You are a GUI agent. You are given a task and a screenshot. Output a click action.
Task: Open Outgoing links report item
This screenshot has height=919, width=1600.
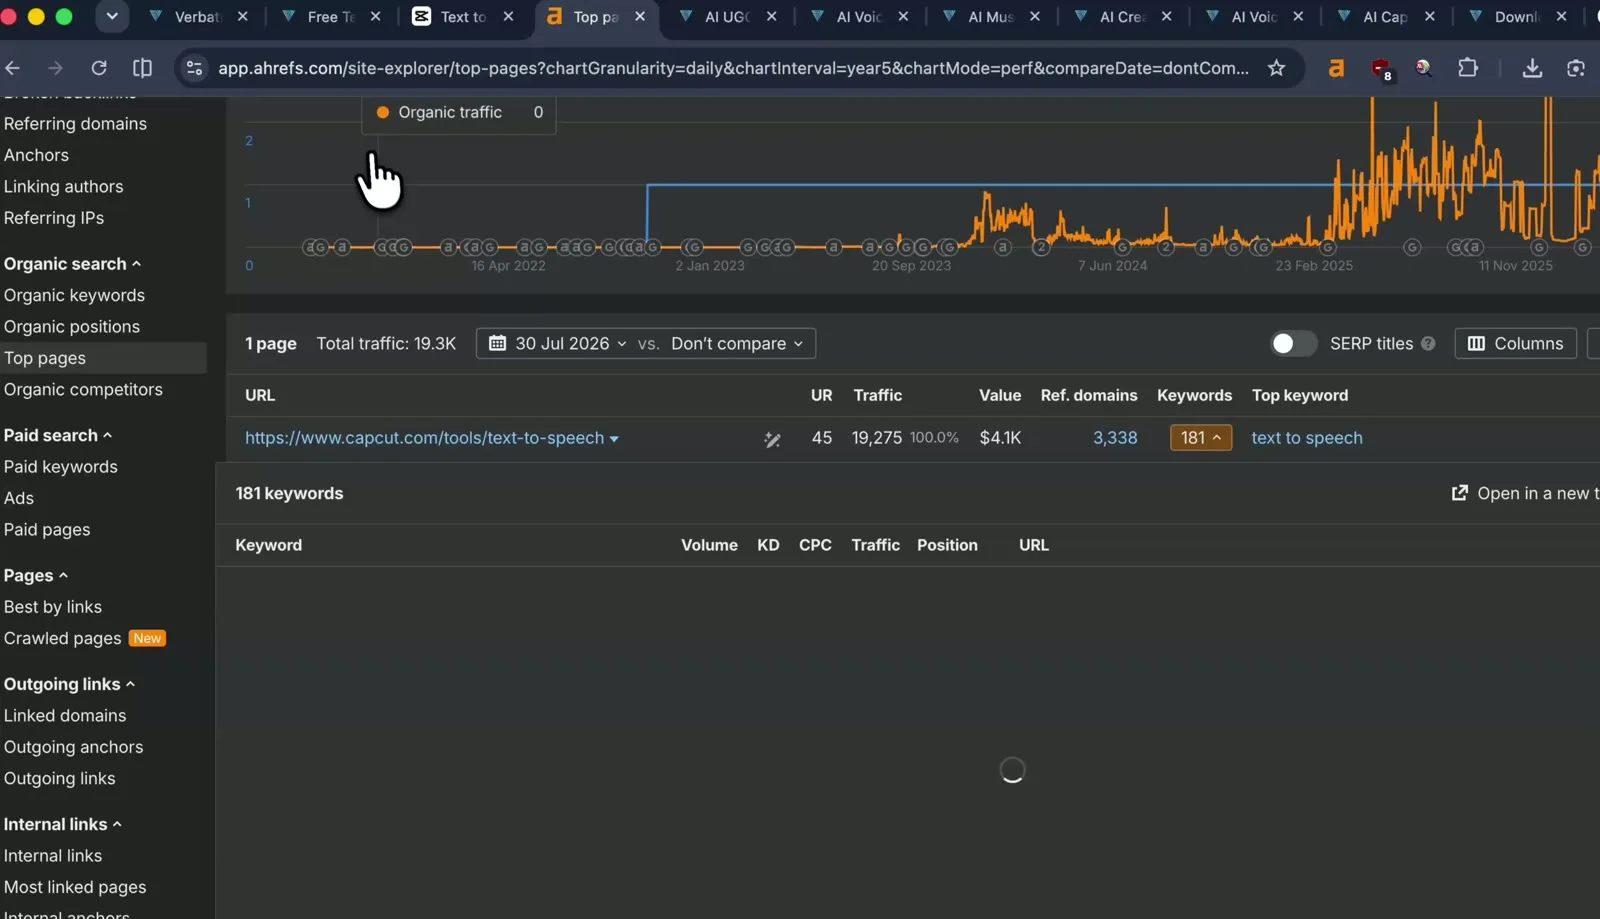pyautogui.click(x=59, y=779)
